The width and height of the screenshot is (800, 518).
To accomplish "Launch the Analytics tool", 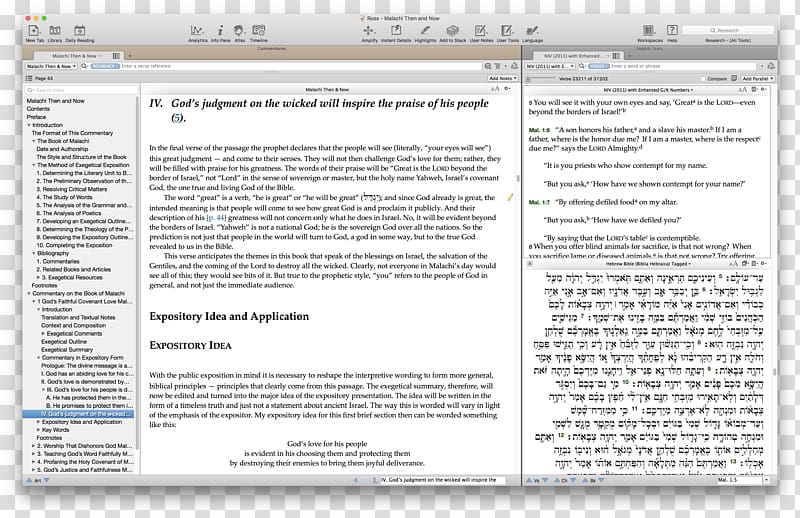I will [197, 33].
